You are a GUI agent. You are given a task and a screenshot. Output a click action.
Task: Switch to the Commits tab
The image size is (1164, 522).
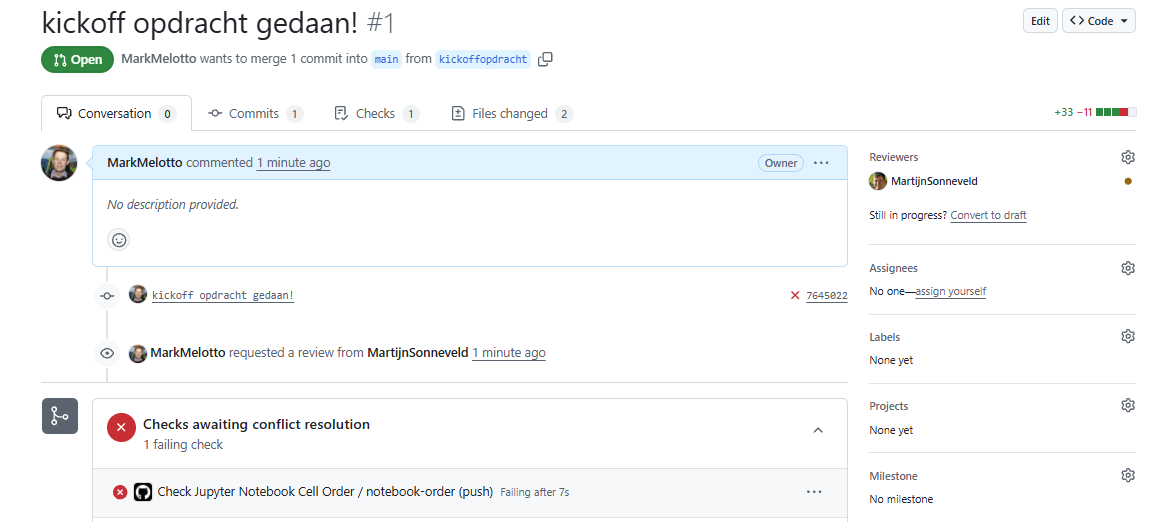pyautogui.click(x=255, y=114)
